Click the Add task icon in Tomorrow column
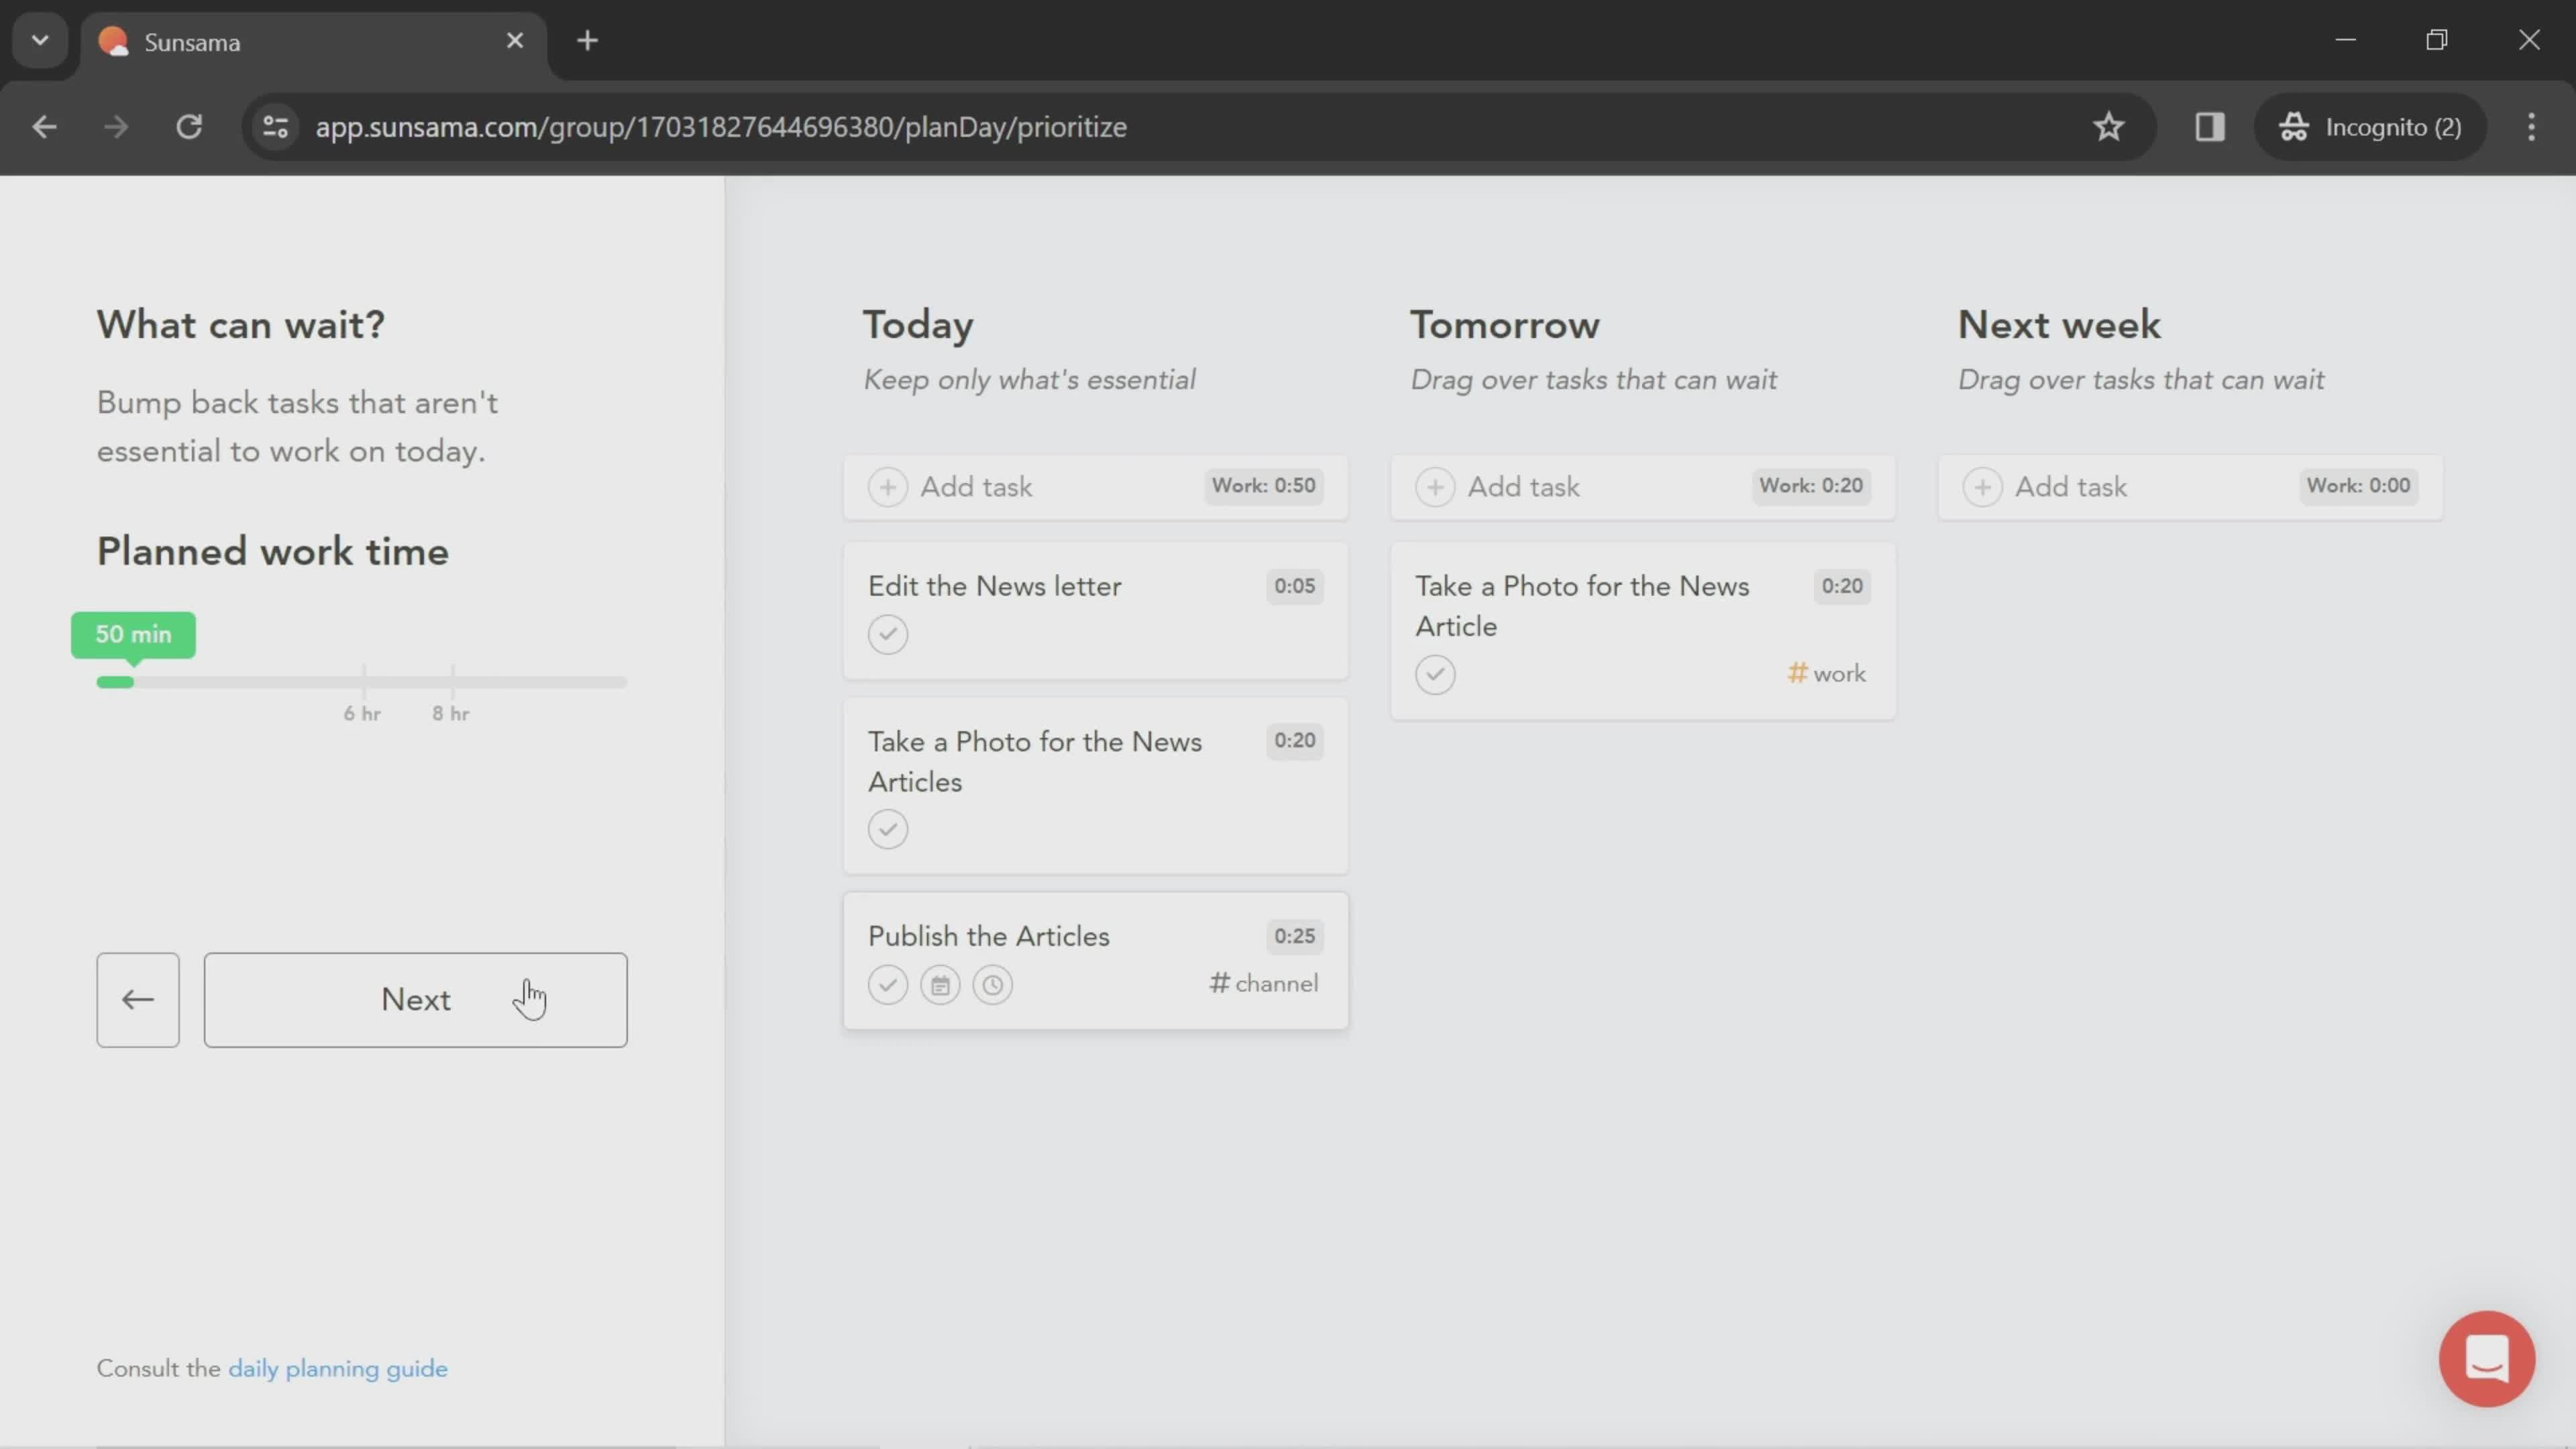The height and width of the screenshot is (1449, 2576). 1435,486
